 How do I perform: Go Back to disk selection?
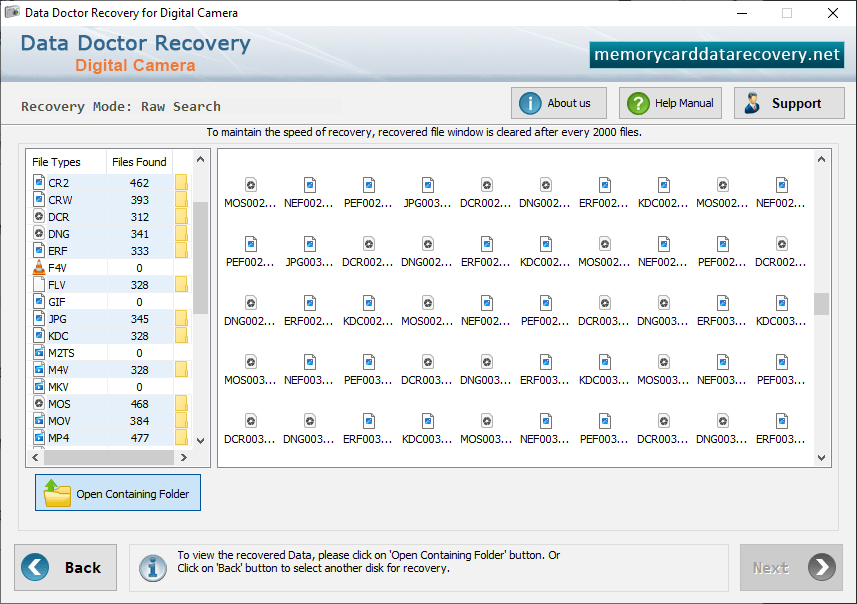(x=66, y=567)
